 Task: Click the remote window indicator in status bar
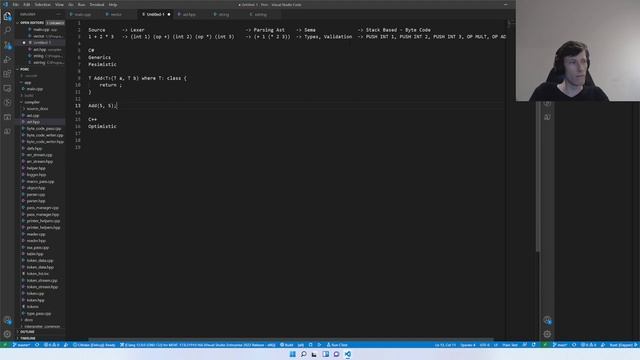click(x=4, y=345)
